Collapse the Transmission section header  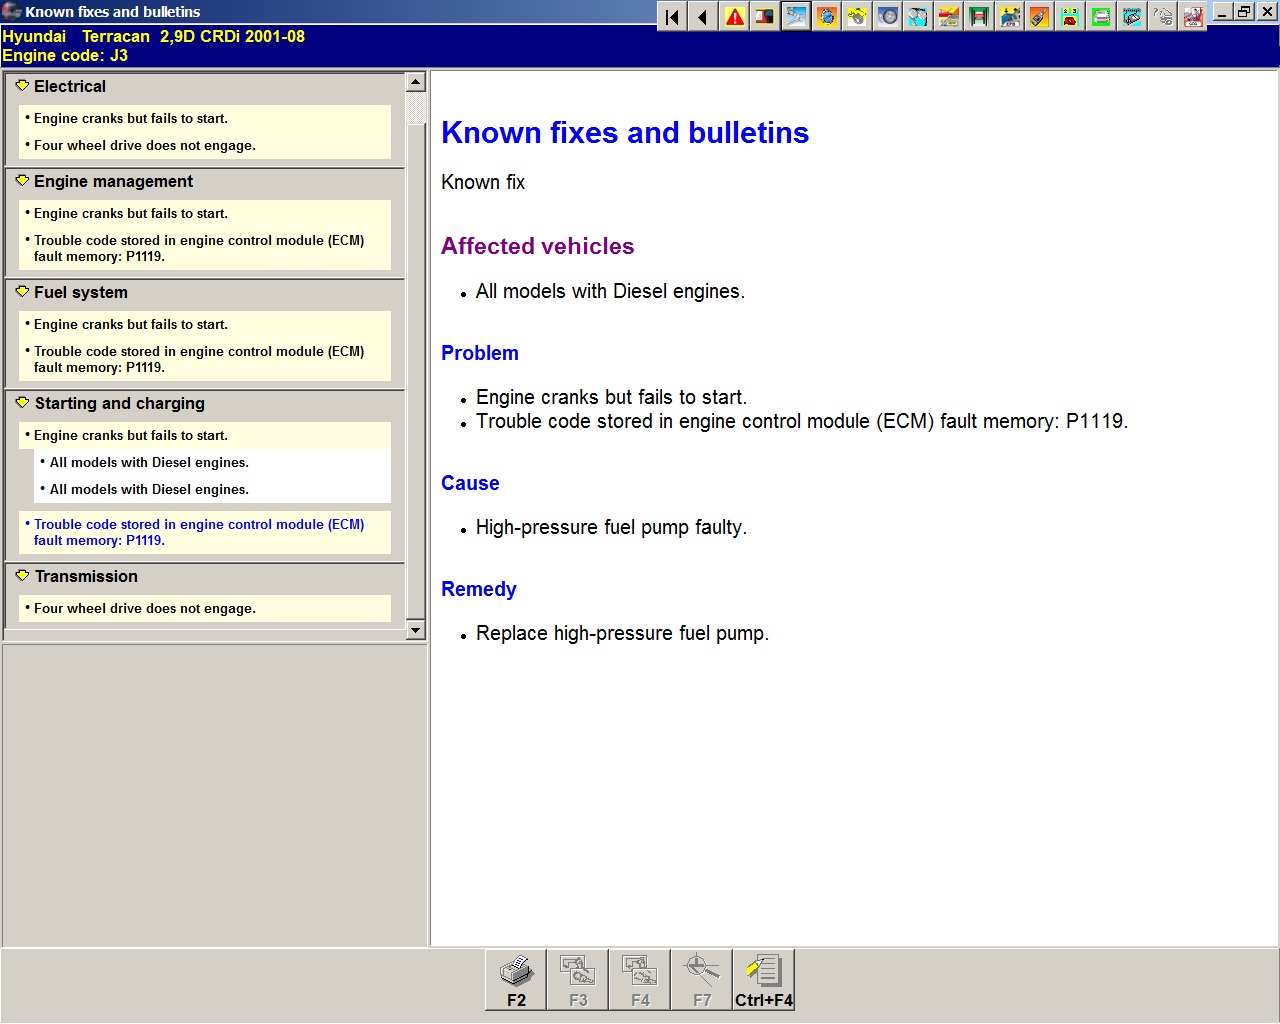[22, 576]
